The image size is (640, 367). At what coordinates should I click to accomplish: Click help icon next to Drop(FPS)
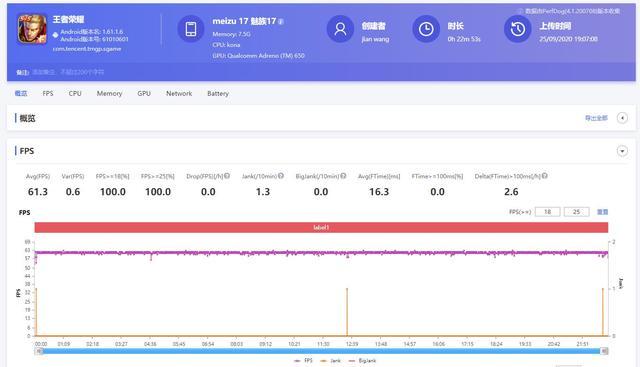click(x=227, y=176)
